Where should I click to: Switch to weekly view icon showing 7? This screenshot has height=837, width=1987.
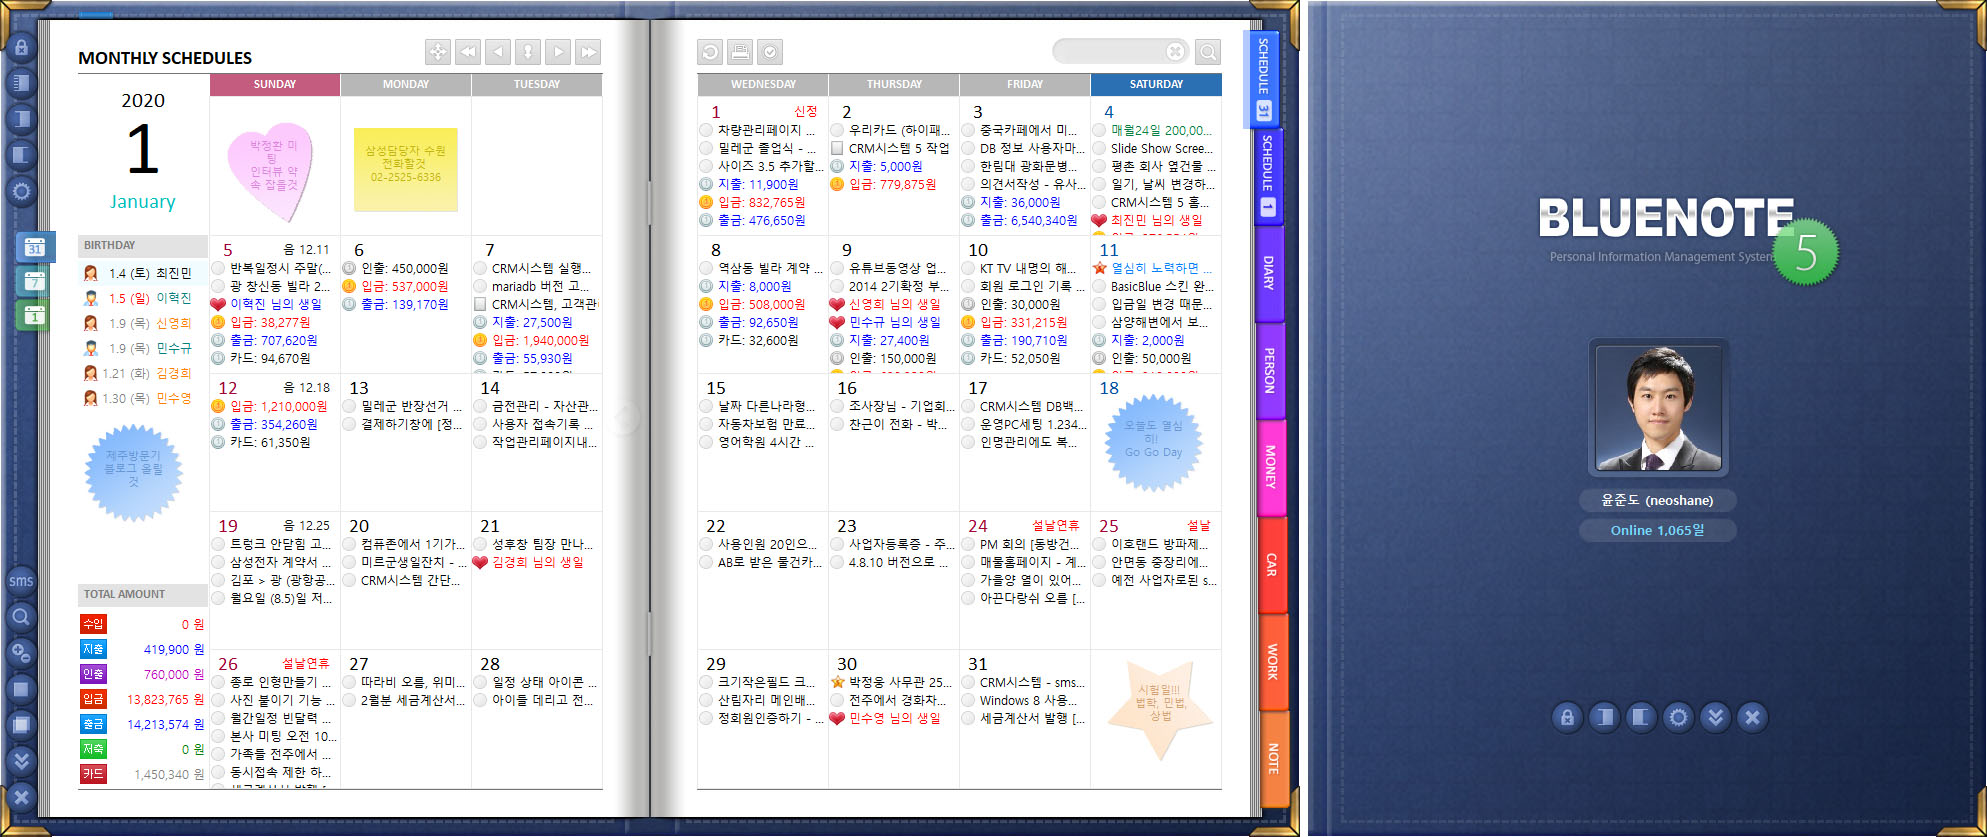[34, 281]
